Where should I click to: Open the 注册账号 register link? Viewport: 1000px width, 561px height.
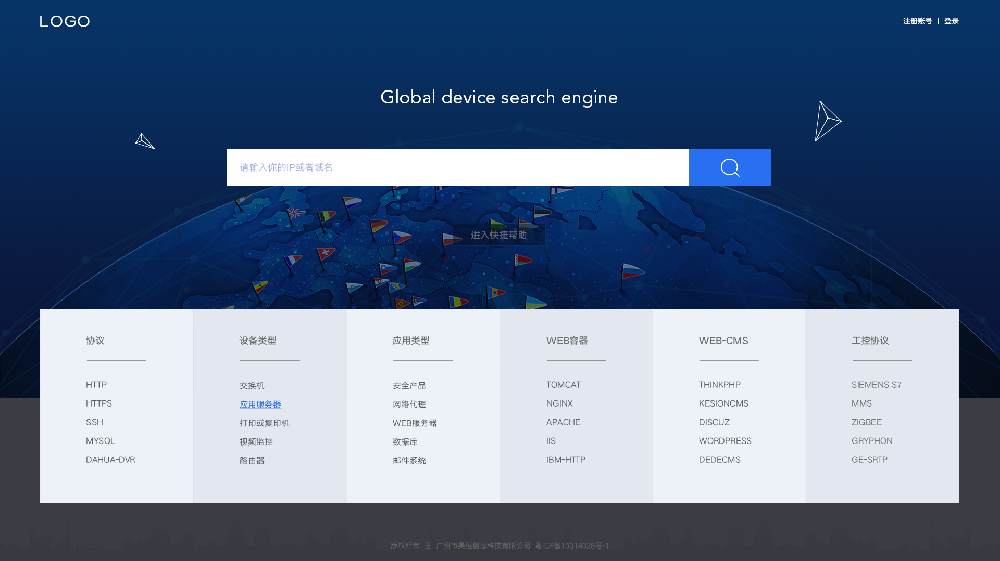pos(917,21)
